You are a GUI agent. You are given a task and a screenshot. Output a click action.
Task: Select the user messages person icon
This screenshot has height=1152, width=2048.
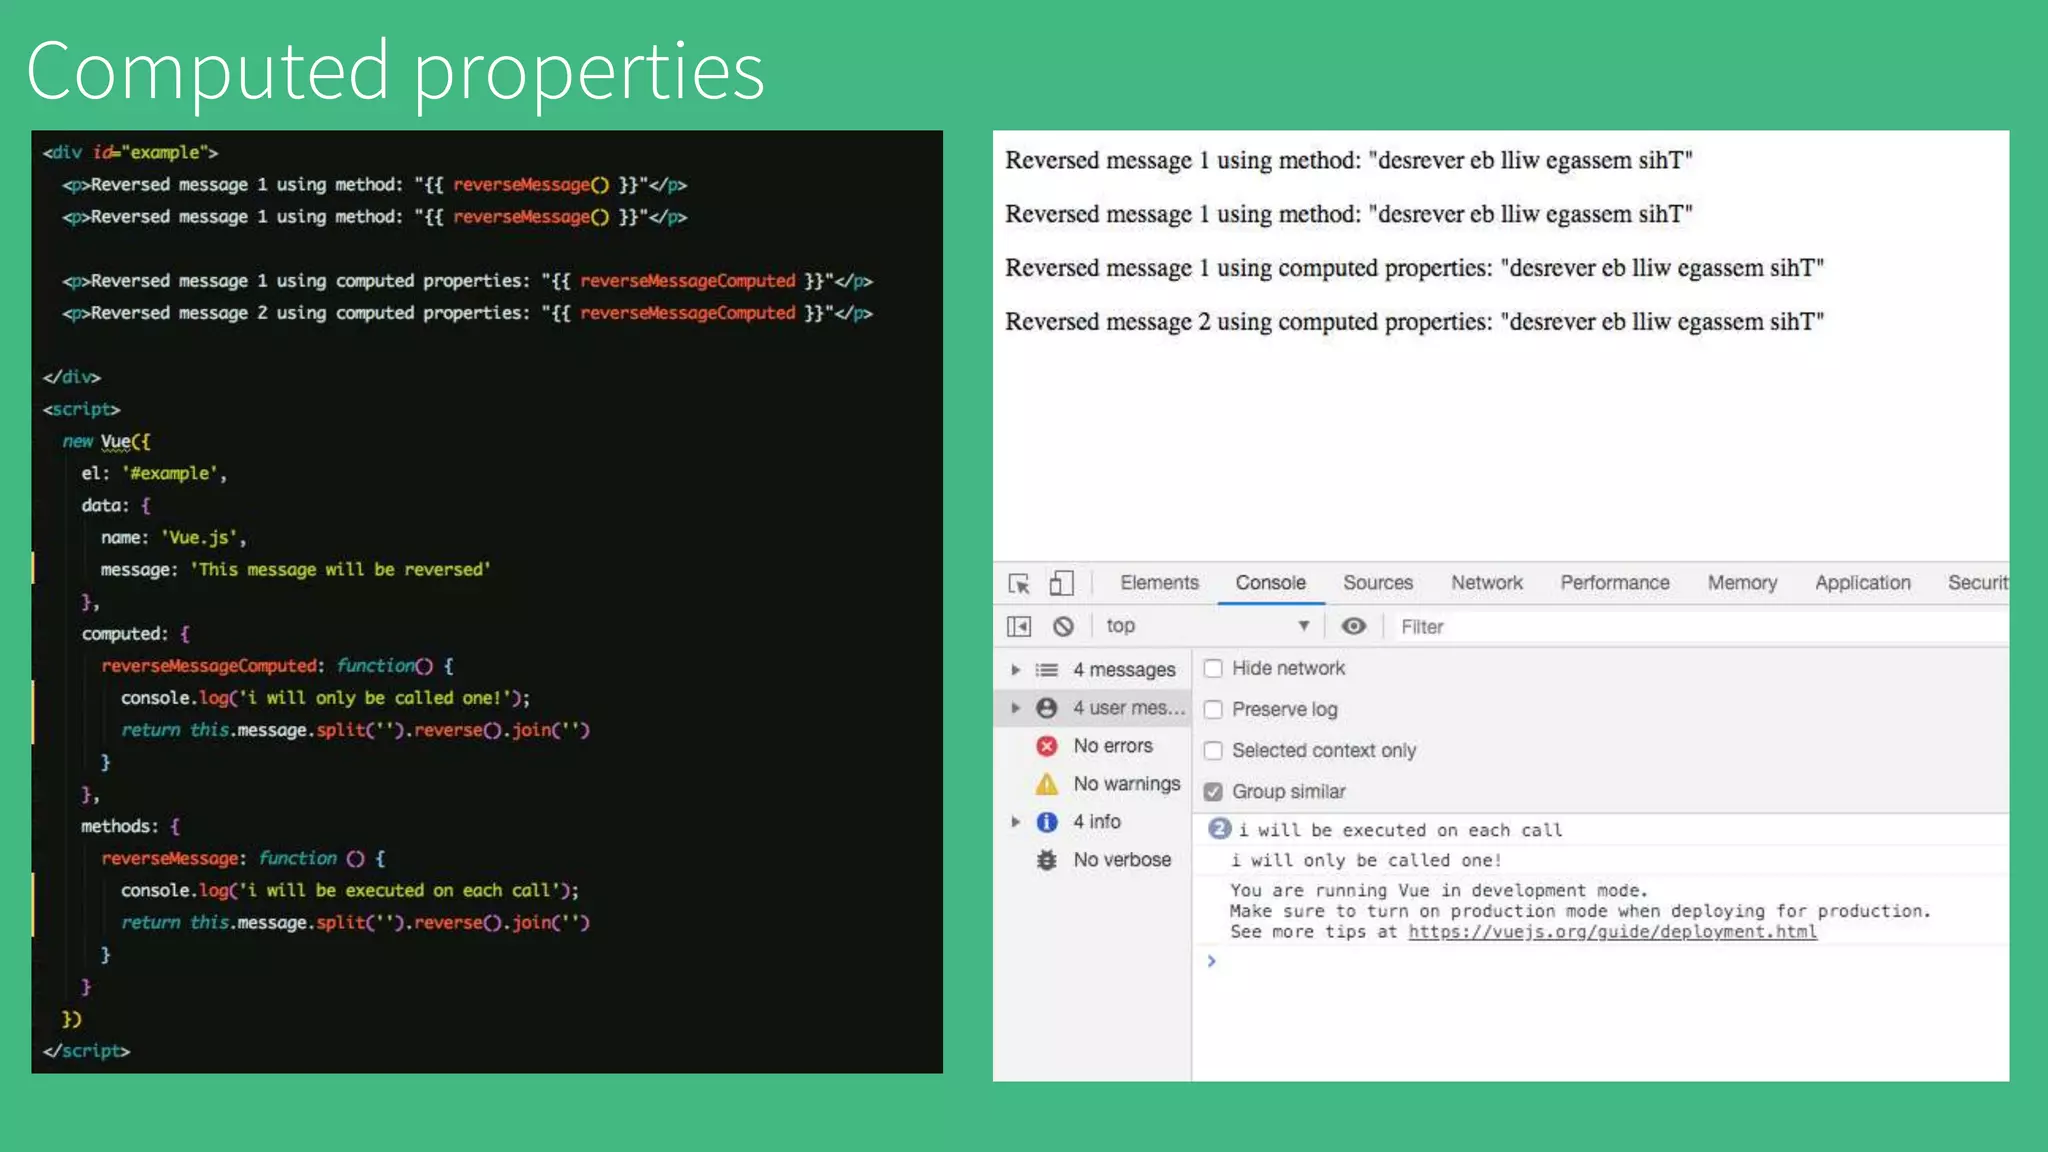pos(1047,708)
